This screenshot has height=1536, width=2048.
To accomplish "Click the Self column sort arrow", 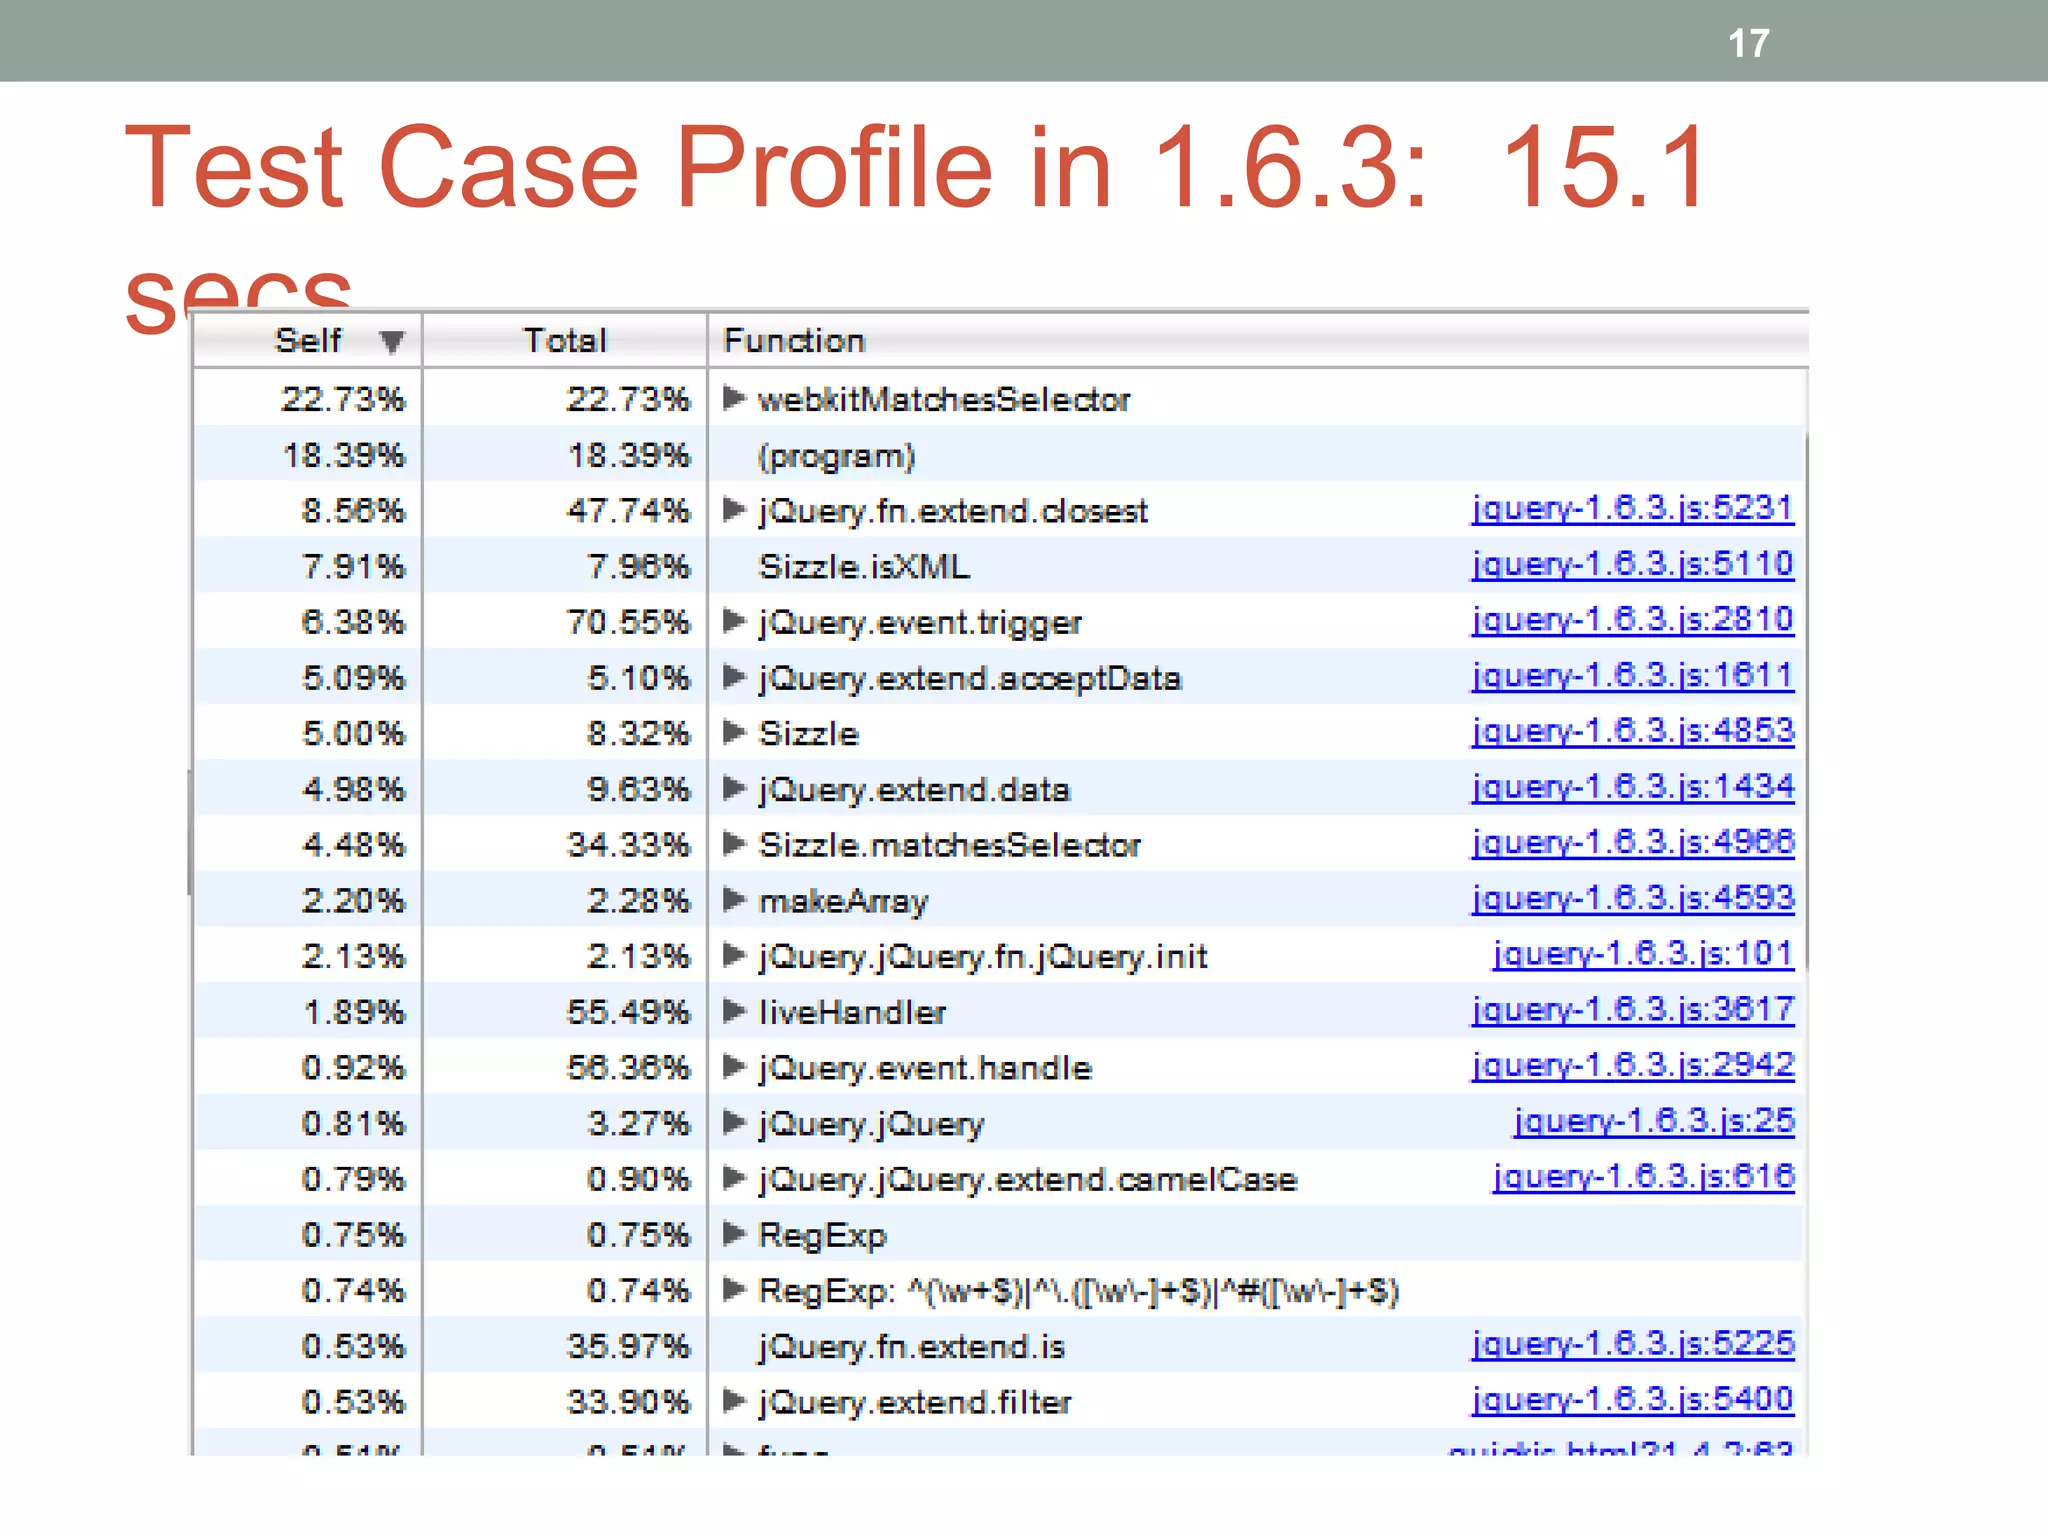I will click(392, 342).
